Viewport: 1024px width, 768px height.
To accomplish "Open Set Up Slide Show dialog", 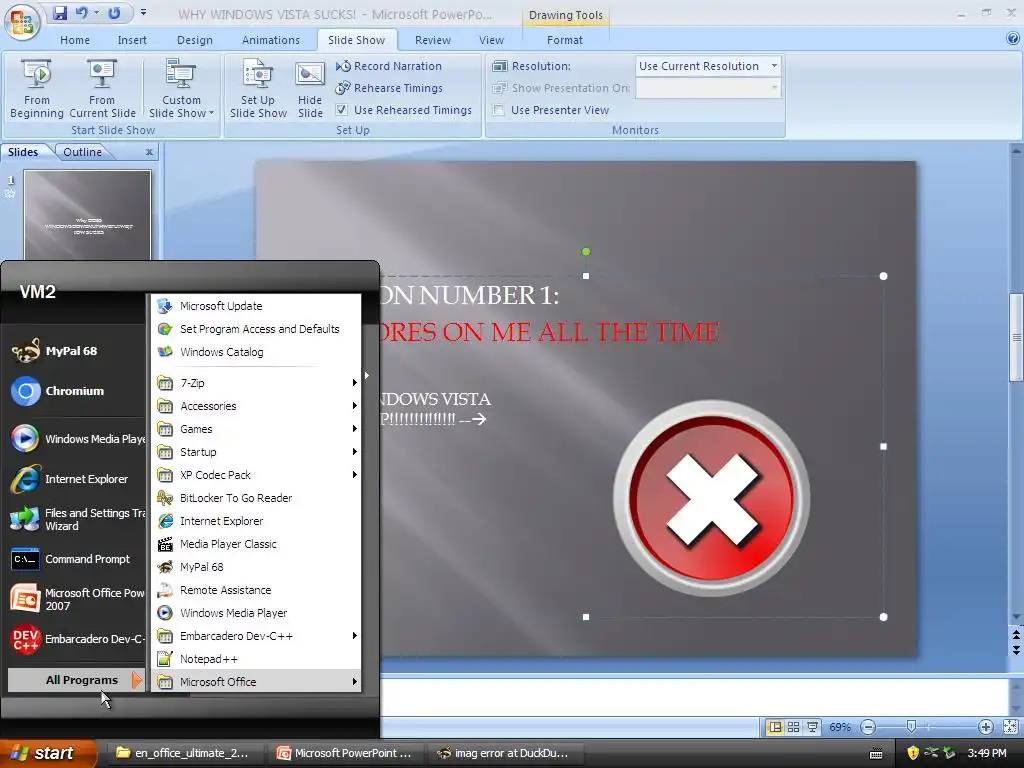I will (x=258, y=89).
